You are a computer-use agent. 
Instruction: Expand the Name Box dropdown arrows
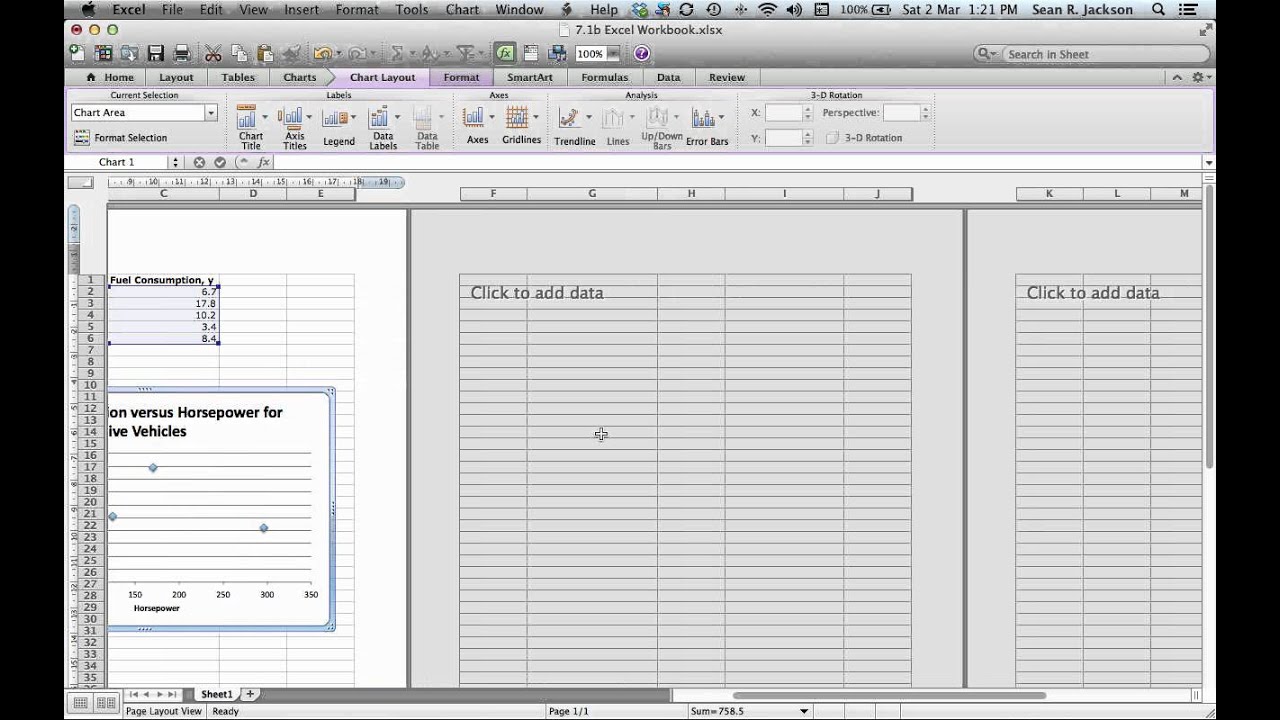(175, 162)
